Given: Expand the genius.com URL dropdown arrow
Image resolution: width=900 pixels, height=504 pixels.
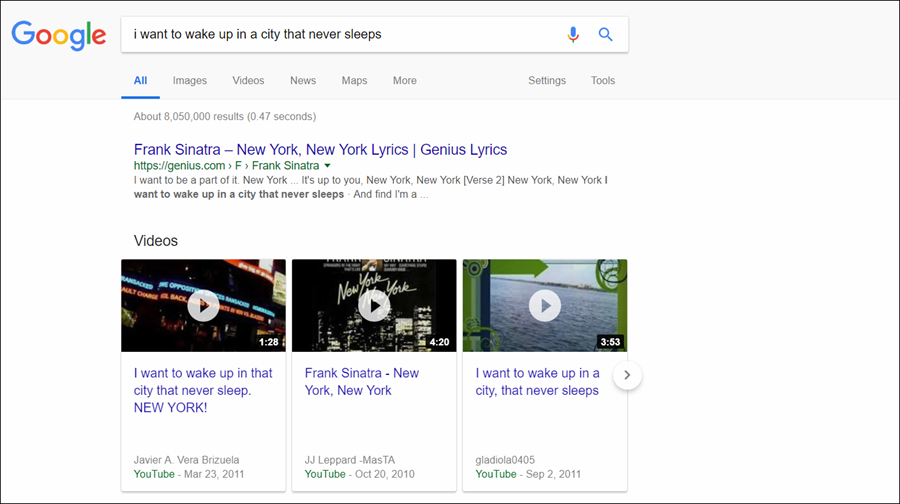Looking at the screenshot, I should tap(327, 166).
